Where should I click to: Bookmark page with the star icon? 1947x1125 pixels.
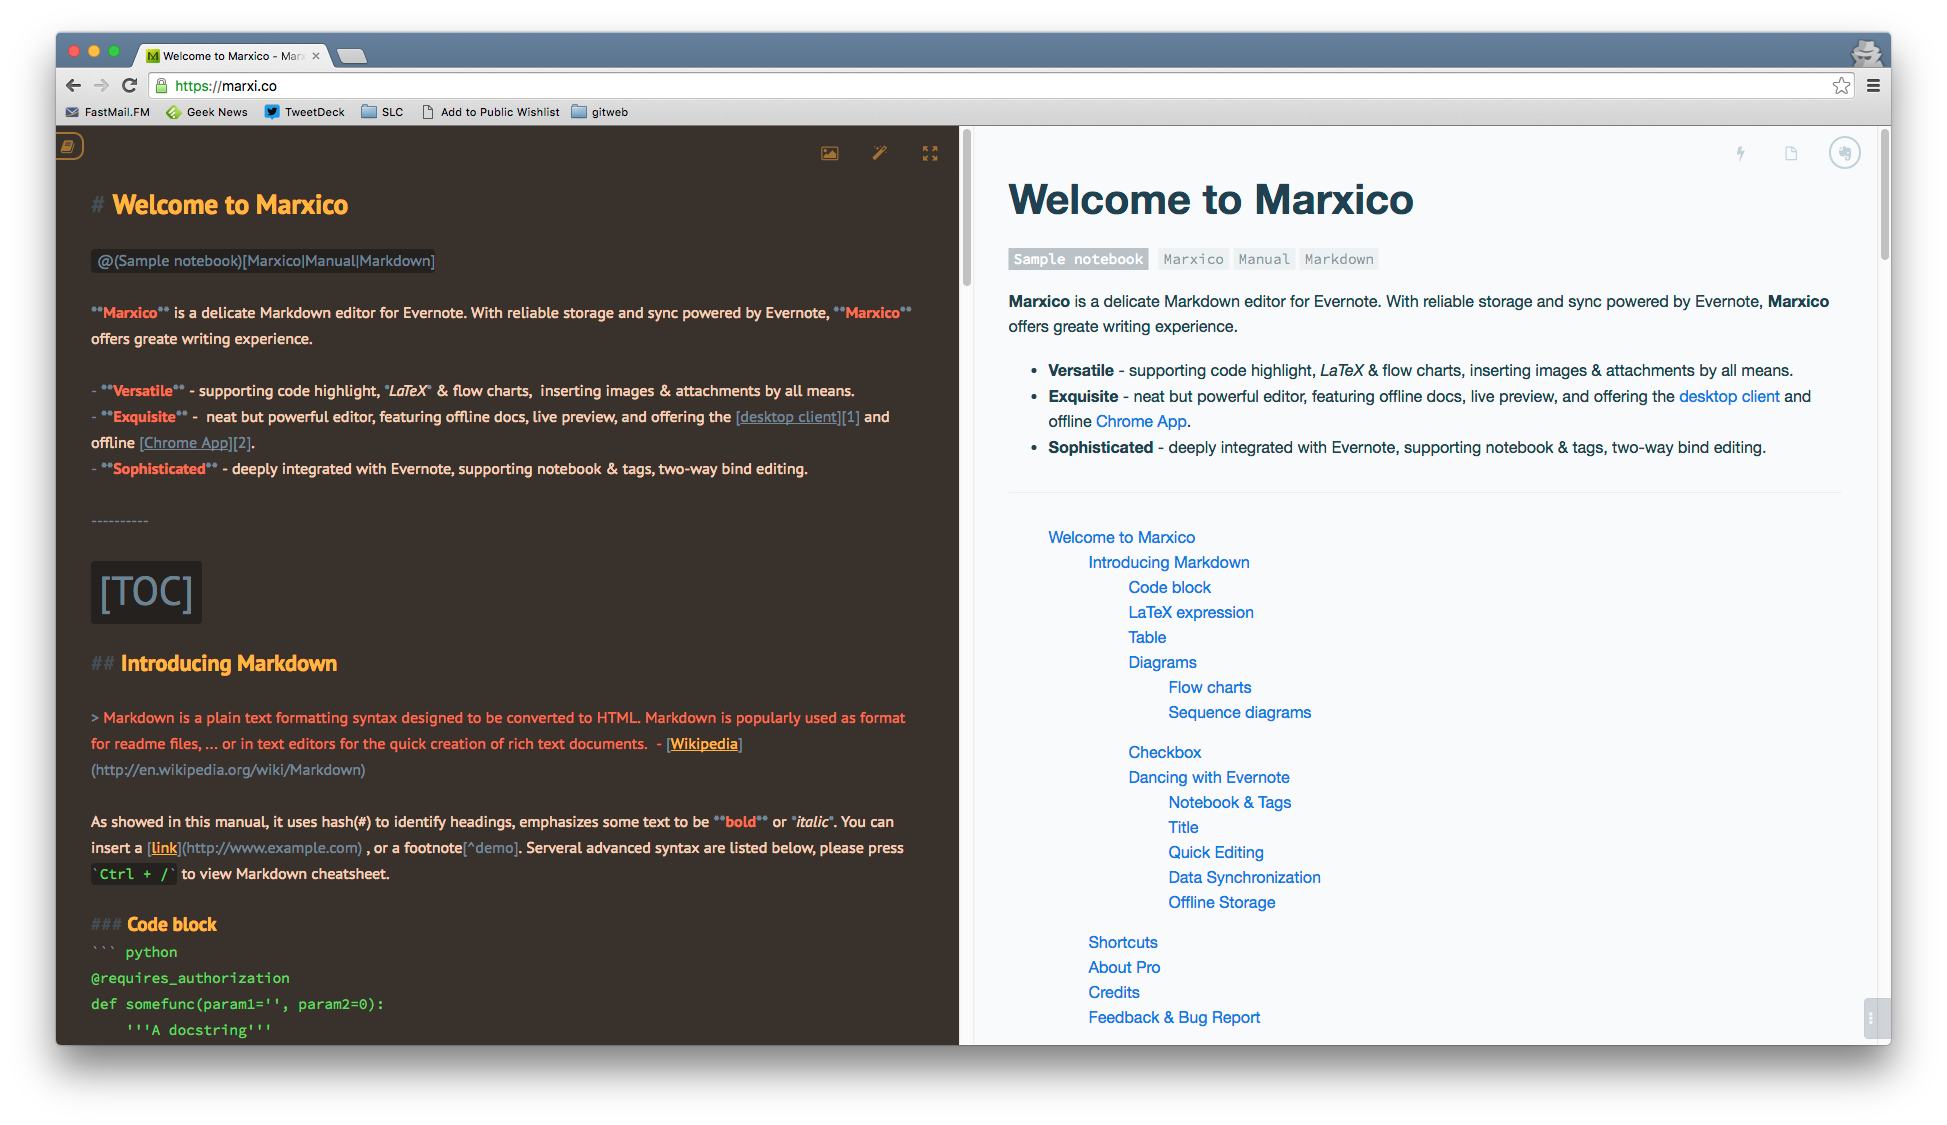(1841, 86)
